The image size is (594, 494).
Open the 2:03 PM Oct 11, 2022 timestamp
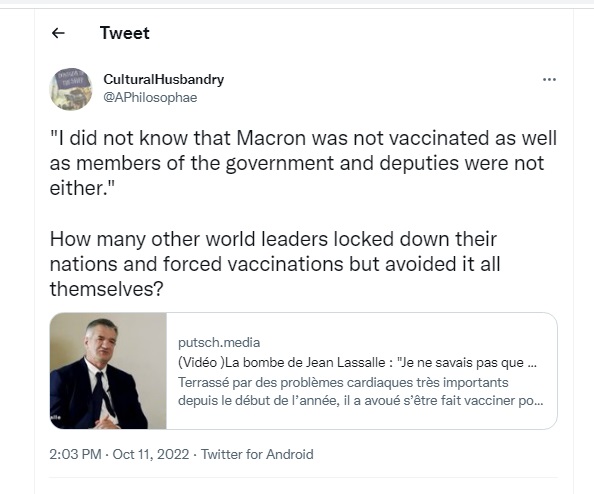click(x=119, y=454)
